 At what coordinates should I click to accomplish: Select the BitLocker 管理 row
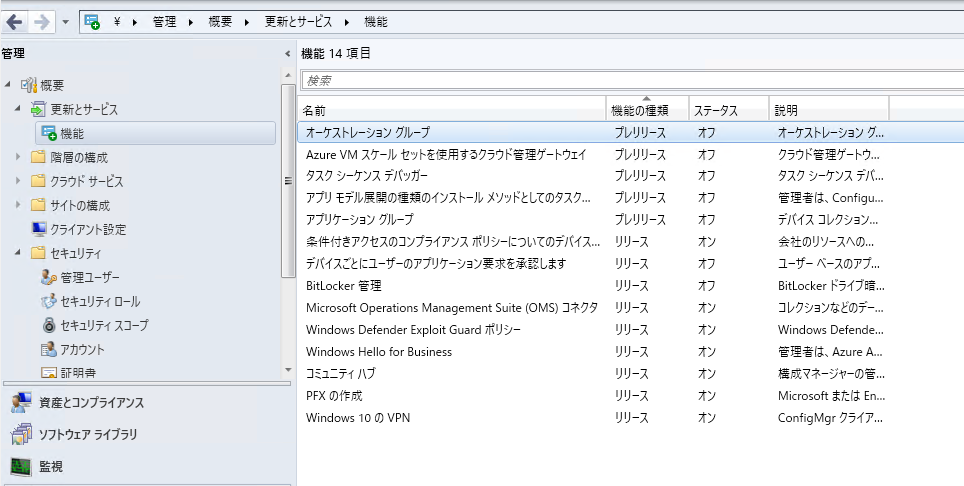[630, 286]
